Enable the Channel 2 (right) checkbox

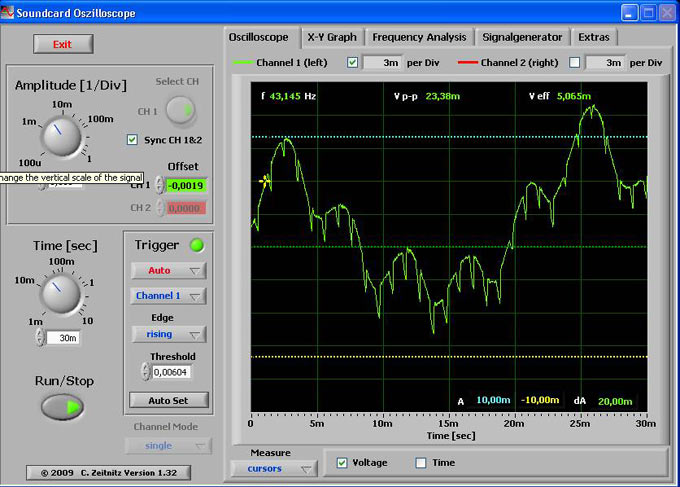point(574,62)
